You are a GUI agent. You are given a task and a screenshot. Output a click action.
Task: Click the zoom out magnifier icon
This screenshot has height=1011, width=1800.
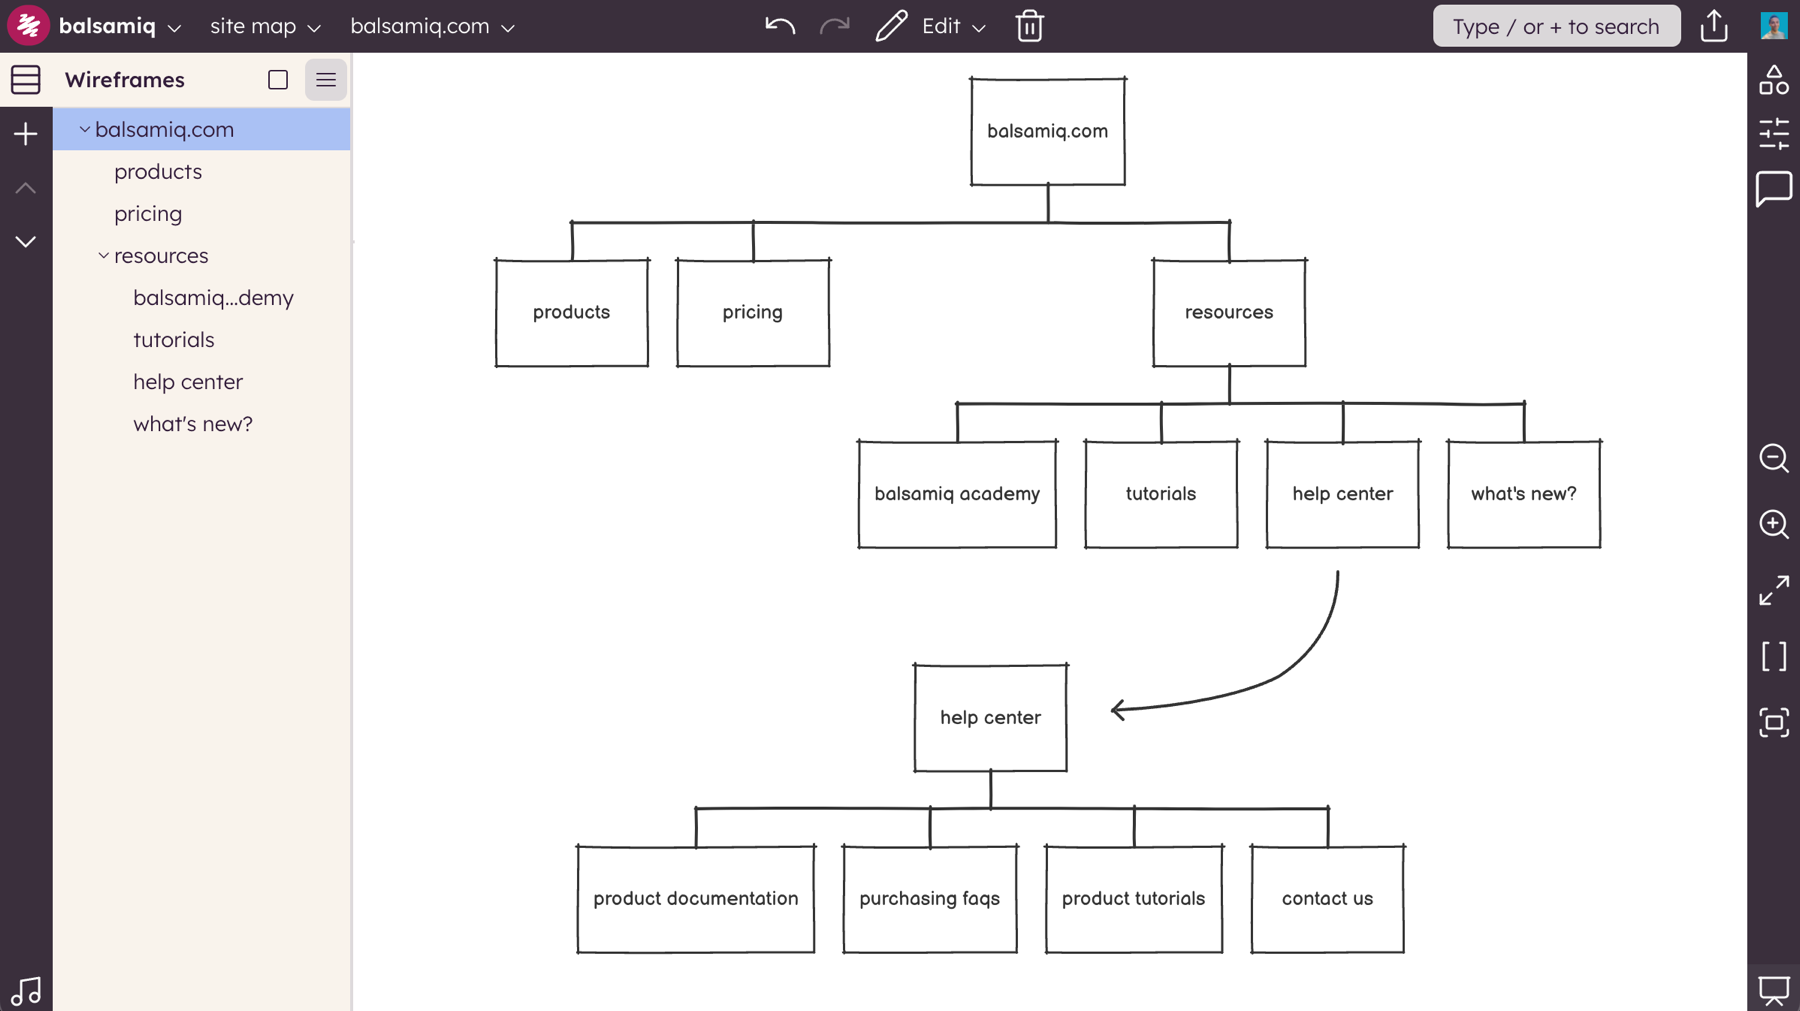(x=1773, y=458)
